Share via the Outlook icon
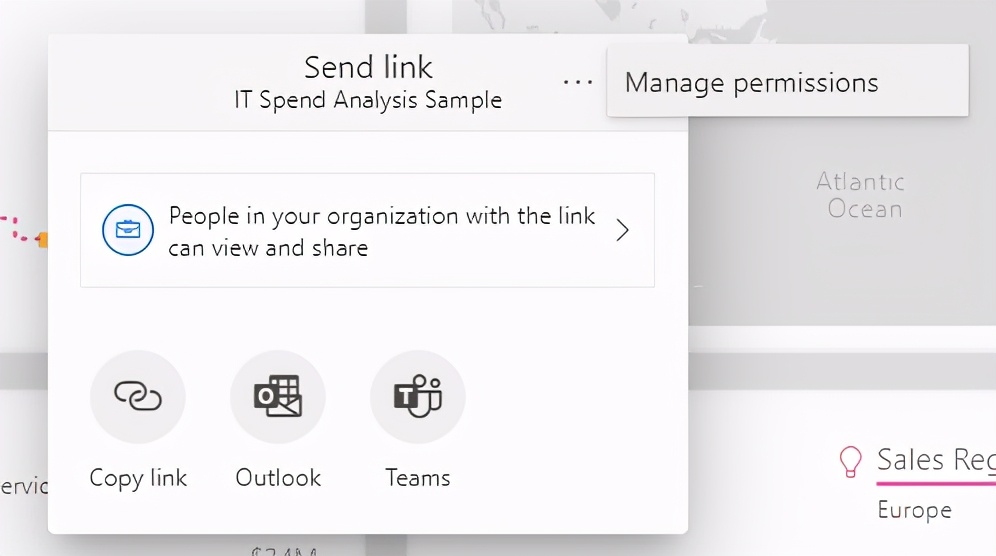This screenshot has height=556, width=996. [x=278, y=397]
